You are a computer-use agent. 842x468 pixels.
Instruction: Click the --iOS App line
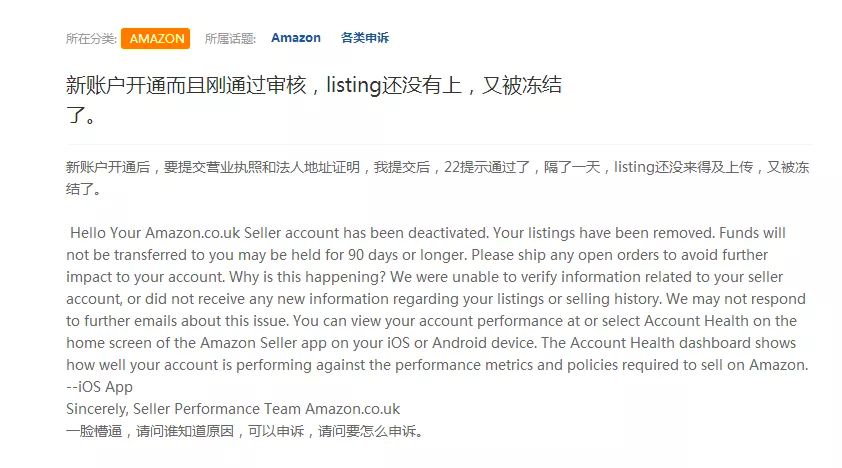pos(99,387)
